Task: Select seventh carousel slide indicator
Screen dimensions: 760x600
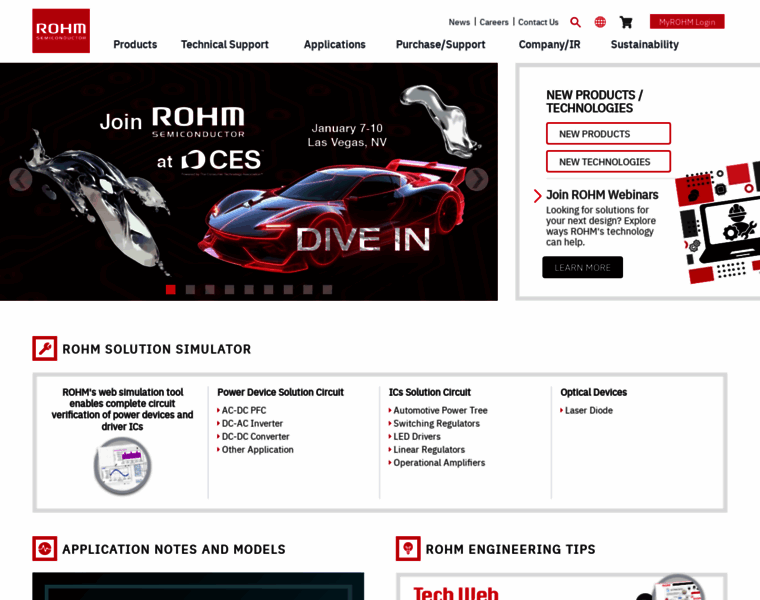Action: click(x=288, y=289)
